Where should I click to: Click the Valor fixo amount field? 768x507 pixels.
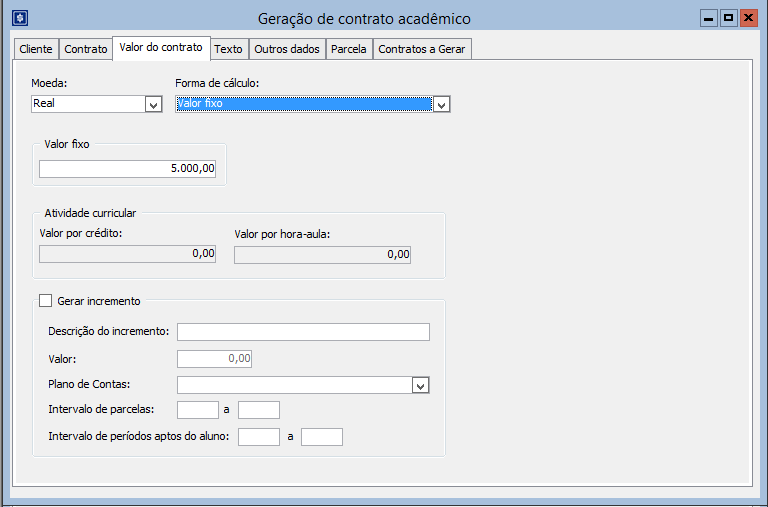point(127,169)
